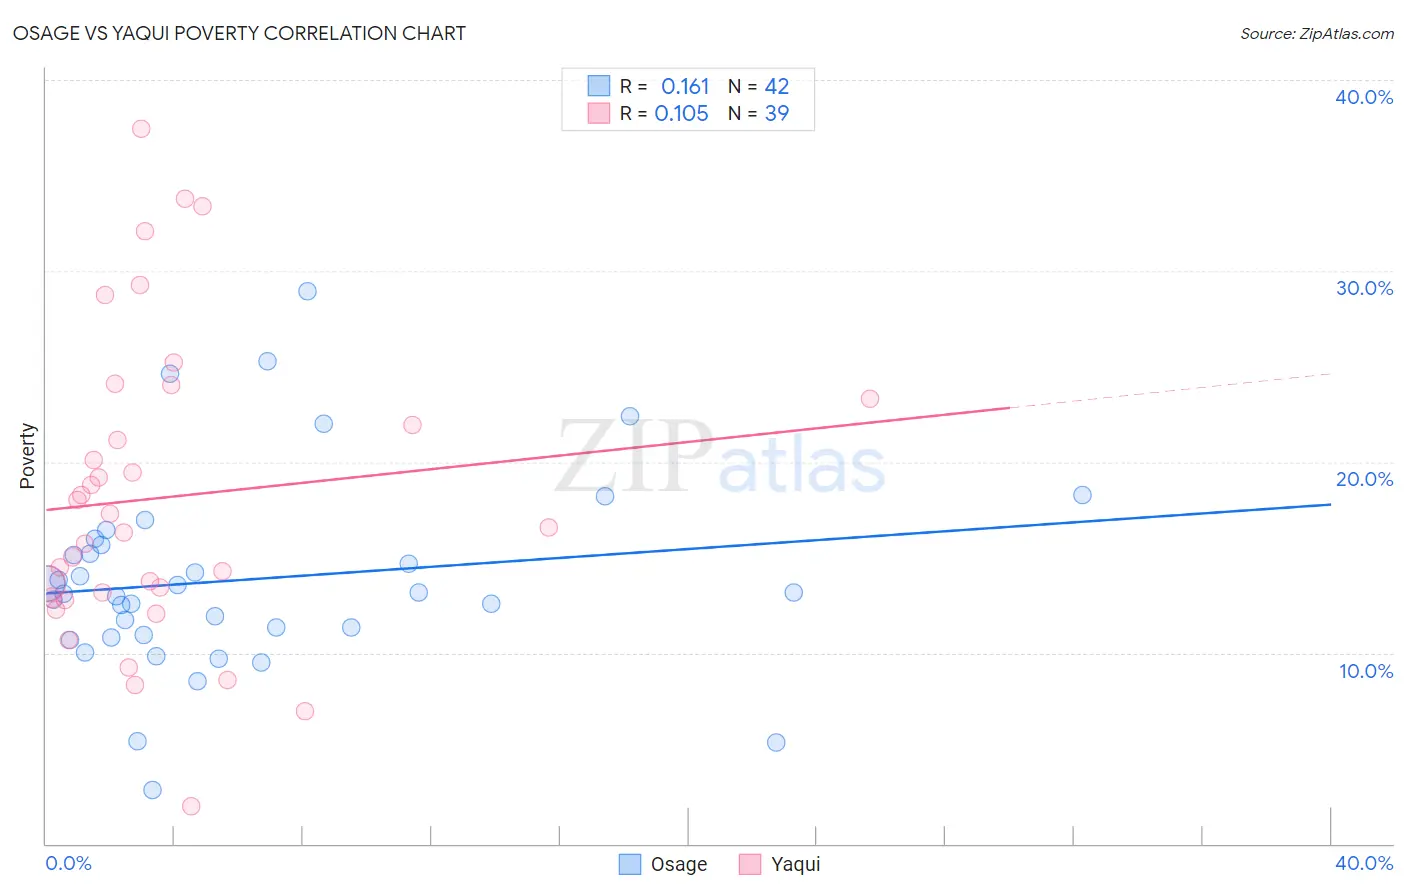Click the 10.0% y-axis tick label
The image size is (1406, 892).
(1366, 671)
